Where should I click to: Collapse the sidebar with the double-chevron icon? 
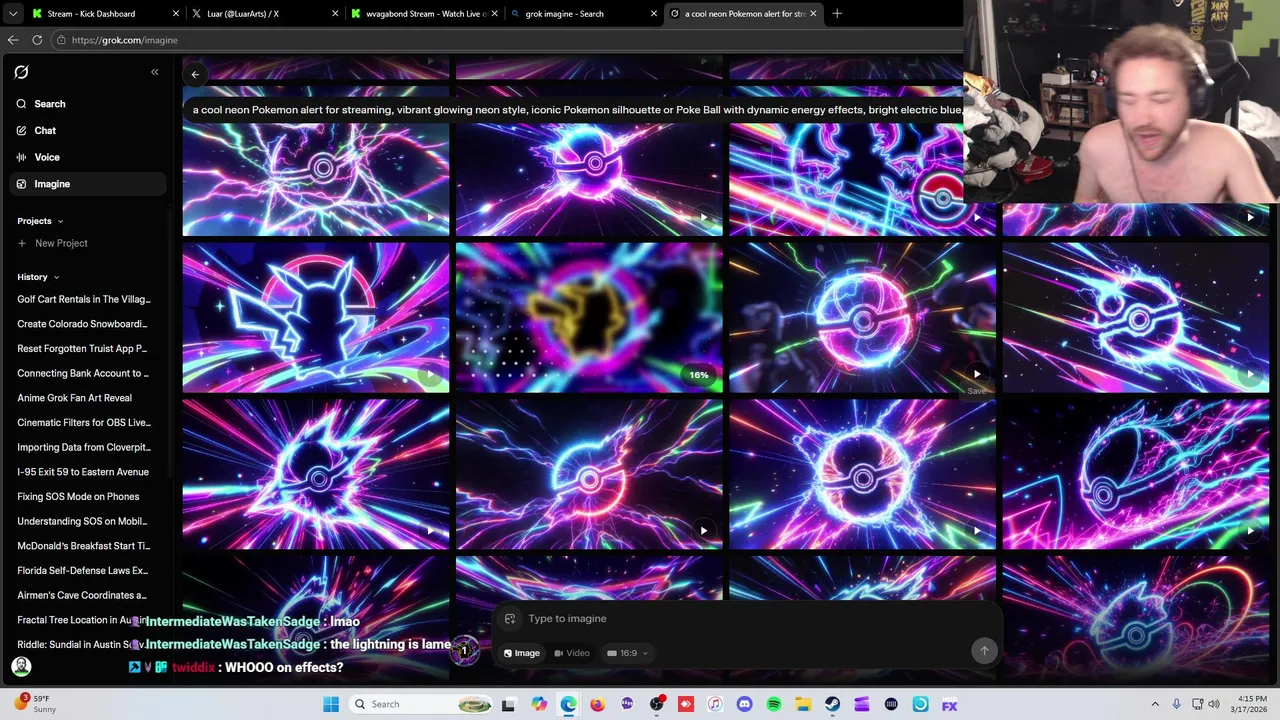coord(155,72)
